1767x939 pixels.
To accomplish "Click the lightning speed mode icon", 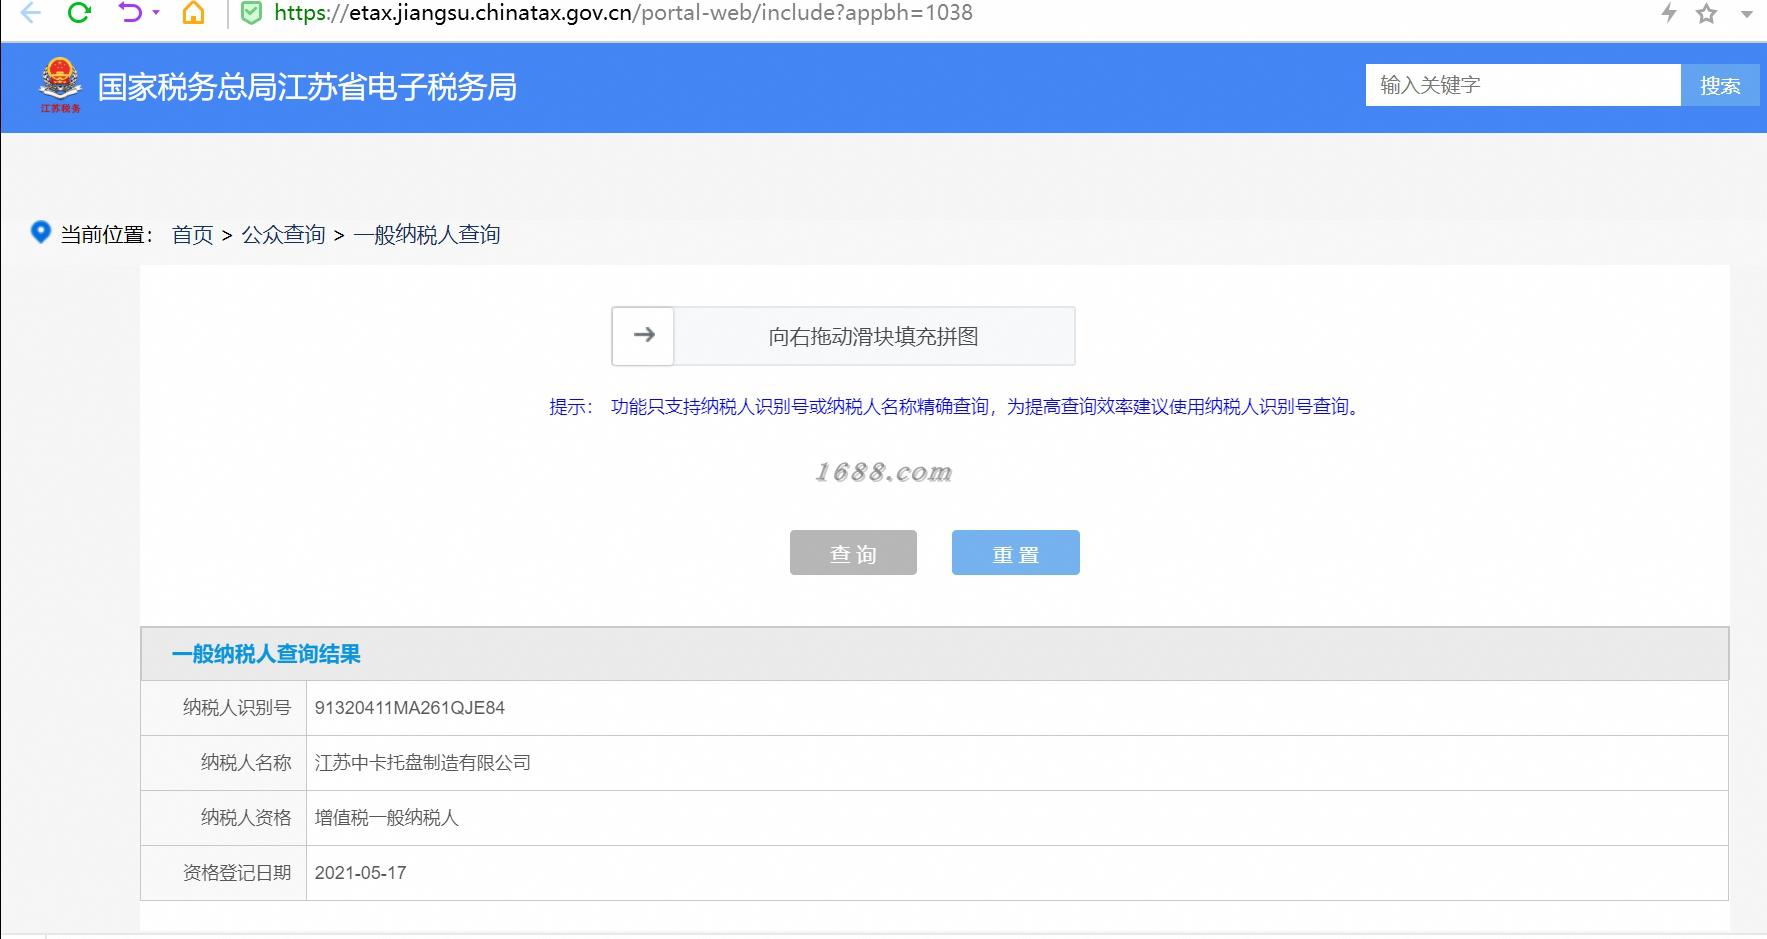I will [x=1668, y=13].
